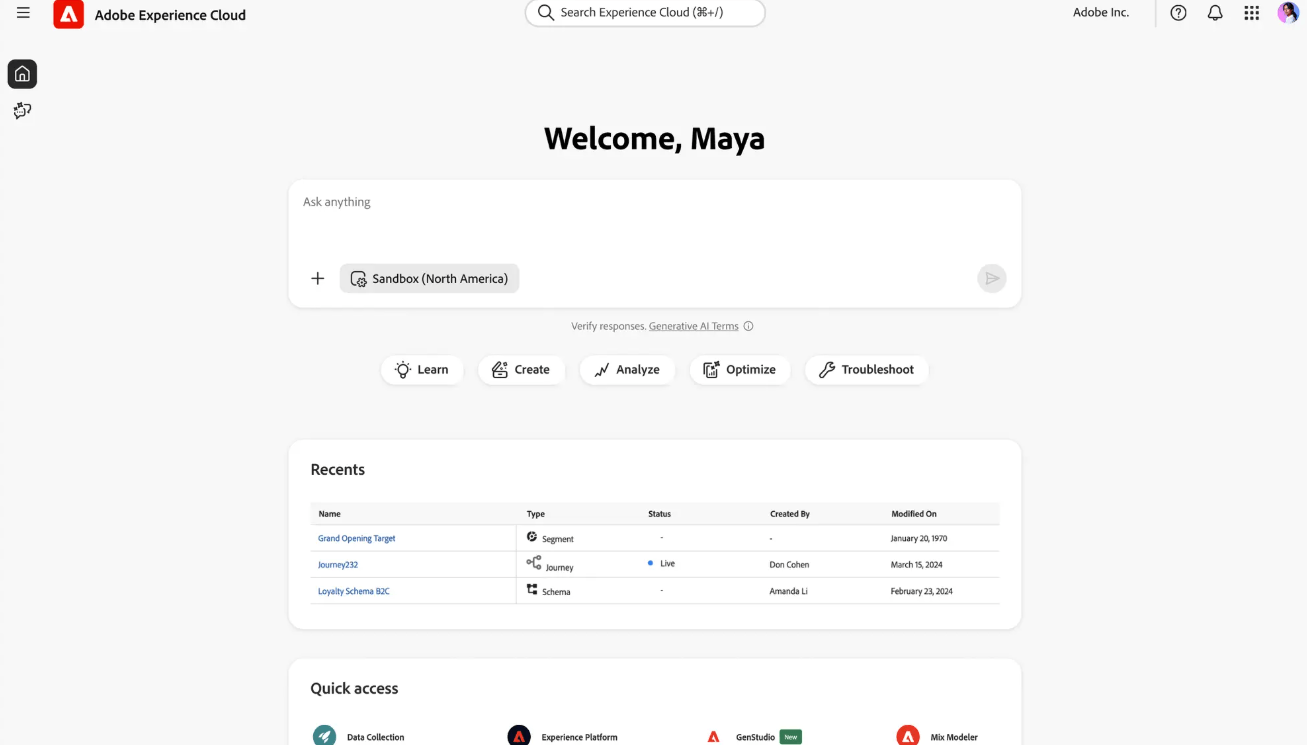Open the Generative AI Terms link
This screenshot has width=1307, height=745.
click(x=693, y=326)
